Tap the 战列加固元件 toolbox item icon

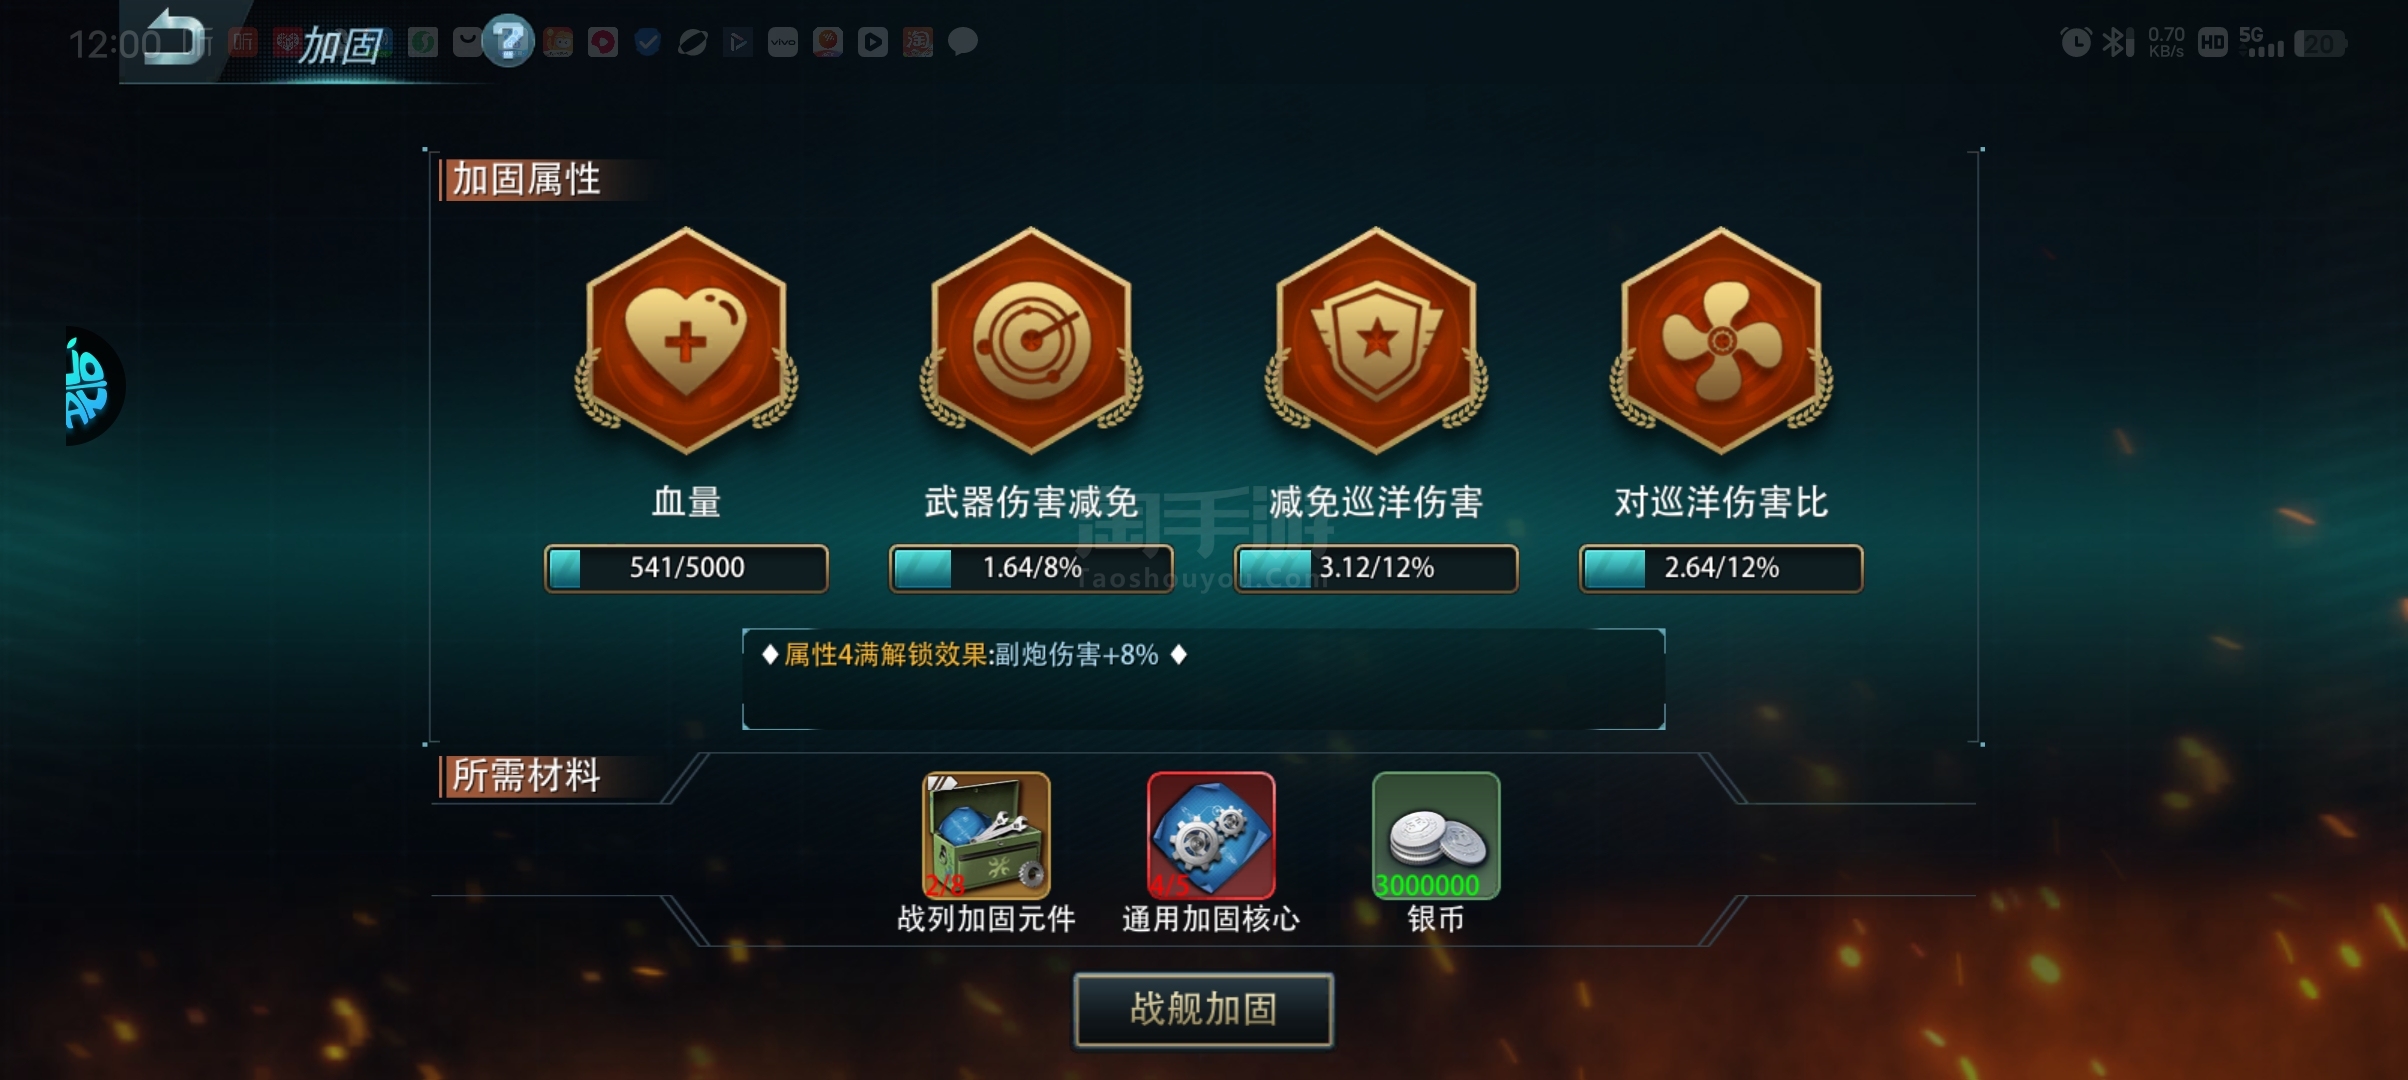(x=986, y=835)
